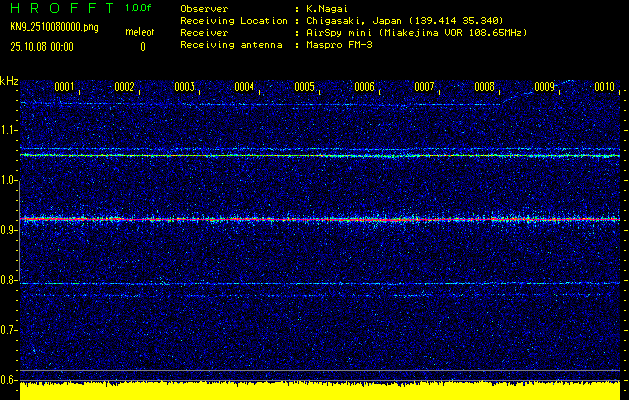Click the Maspro FM-3 antenna text
The height and width of the screenshot is (400, 629).
point(341,46)
